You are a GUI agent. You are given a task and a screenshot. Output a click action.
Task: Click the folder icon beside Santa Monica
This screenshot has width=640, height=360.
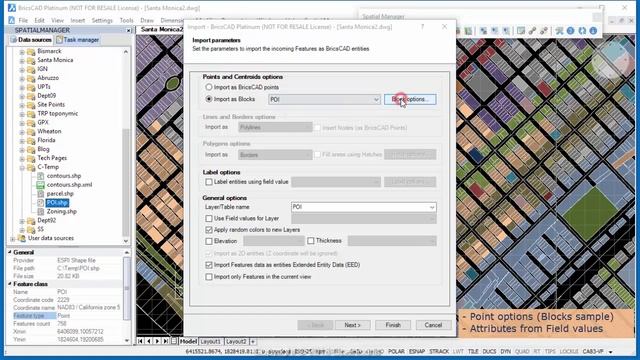[31, 60]
